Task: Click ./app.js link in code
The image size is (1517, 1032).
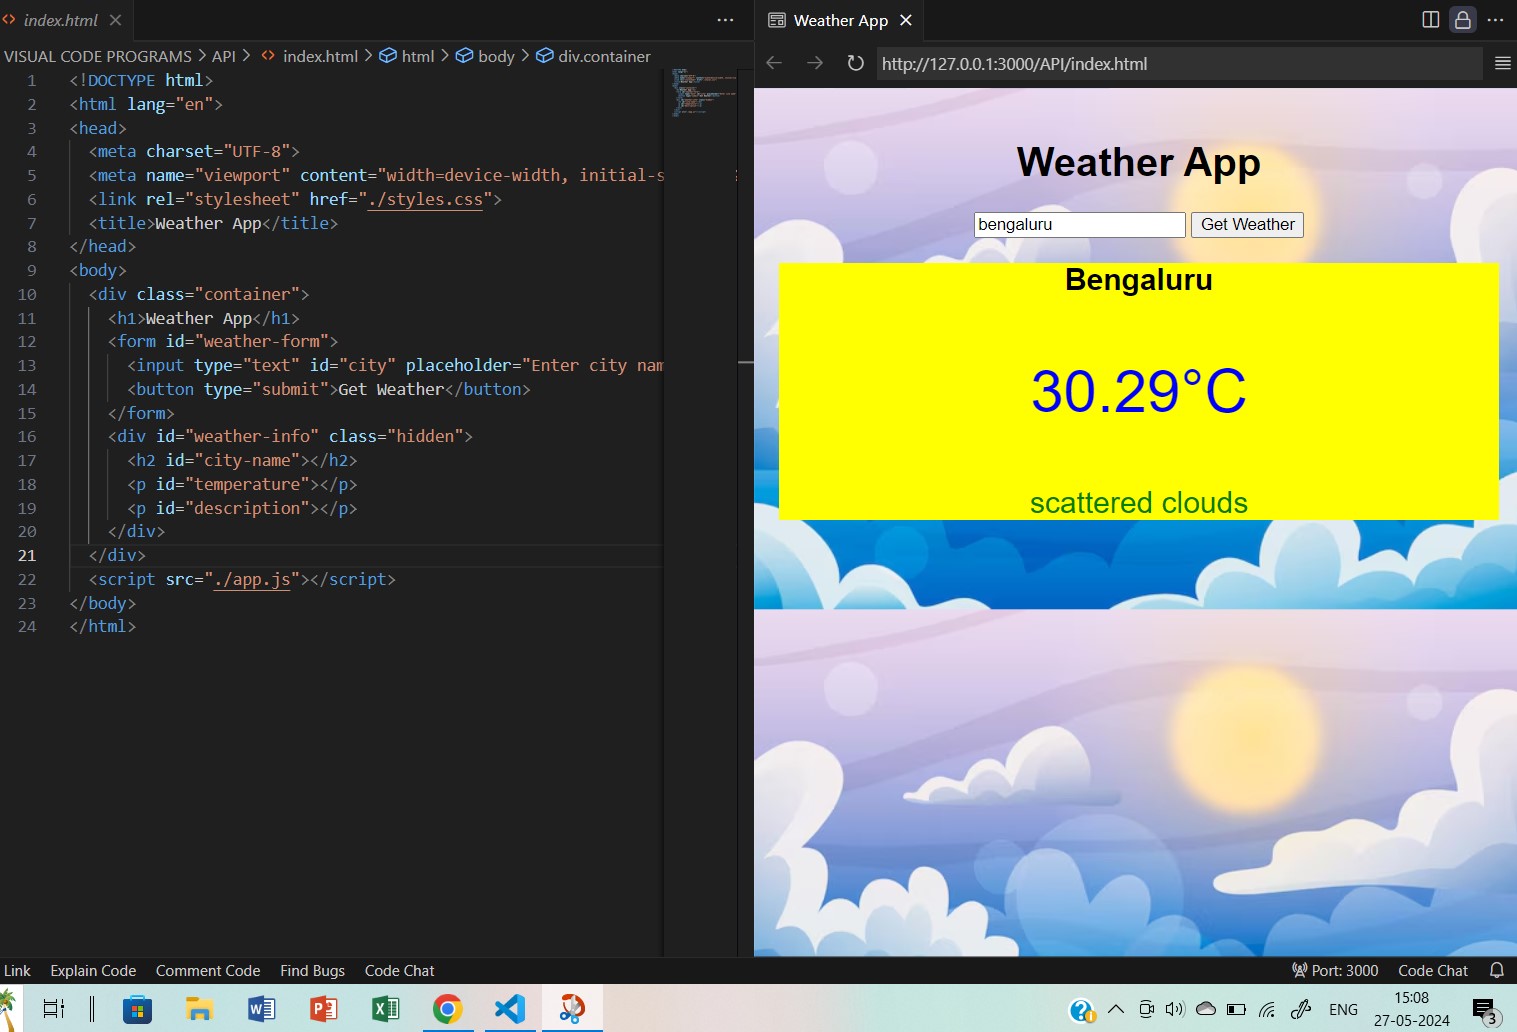Action: tap(252, 579)
